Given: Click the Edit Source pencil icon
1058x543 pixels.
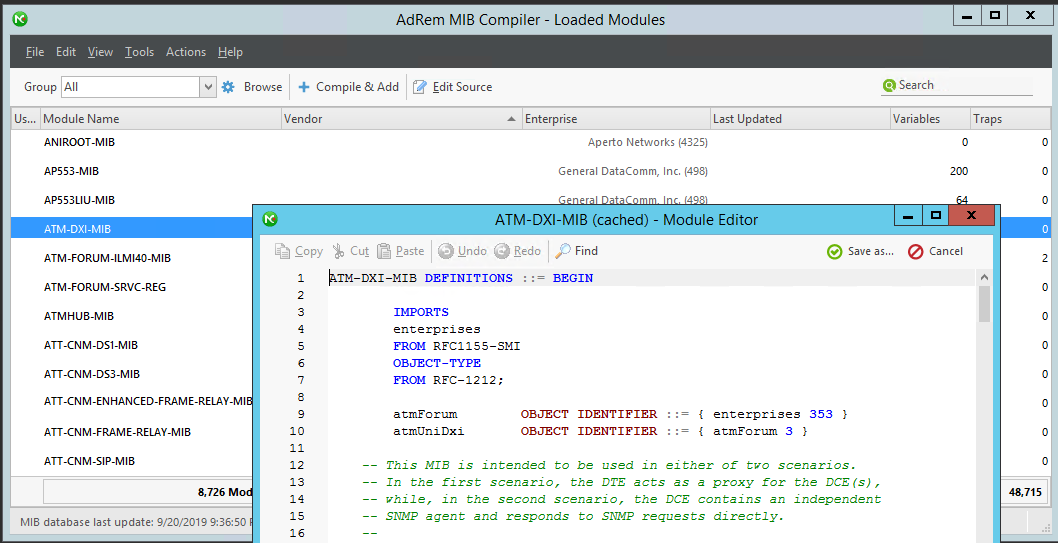Looking at the screenshot, I should point(420,87).
